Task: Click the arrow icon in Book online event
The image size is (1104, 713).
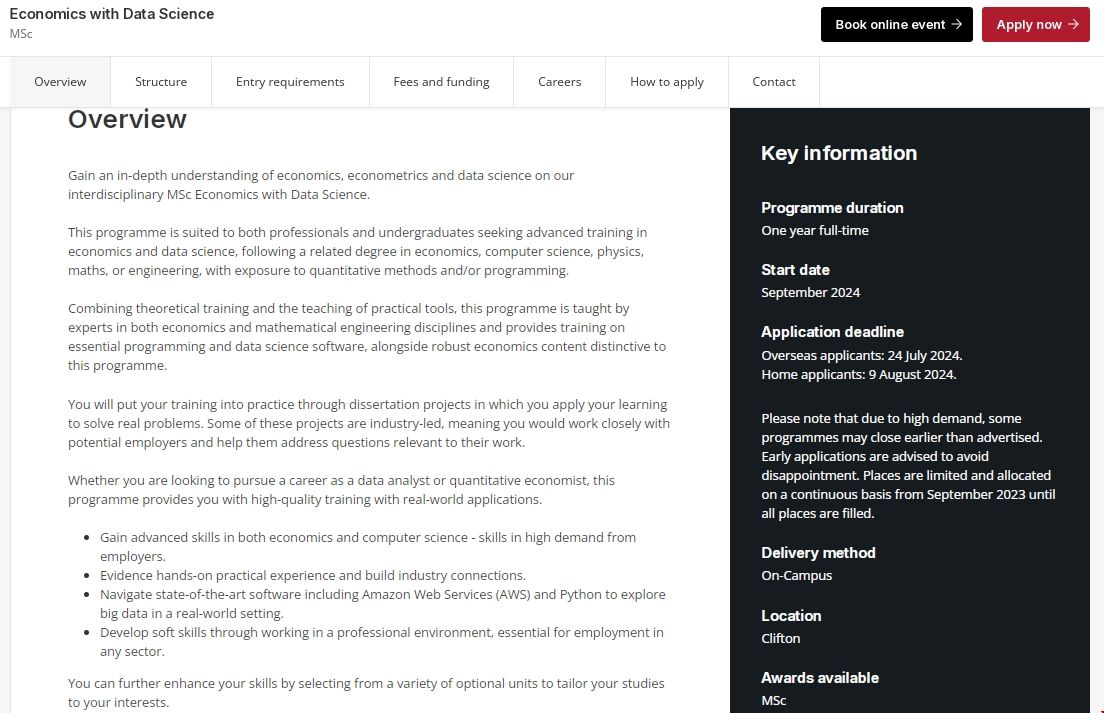Action: click(957, 25)
